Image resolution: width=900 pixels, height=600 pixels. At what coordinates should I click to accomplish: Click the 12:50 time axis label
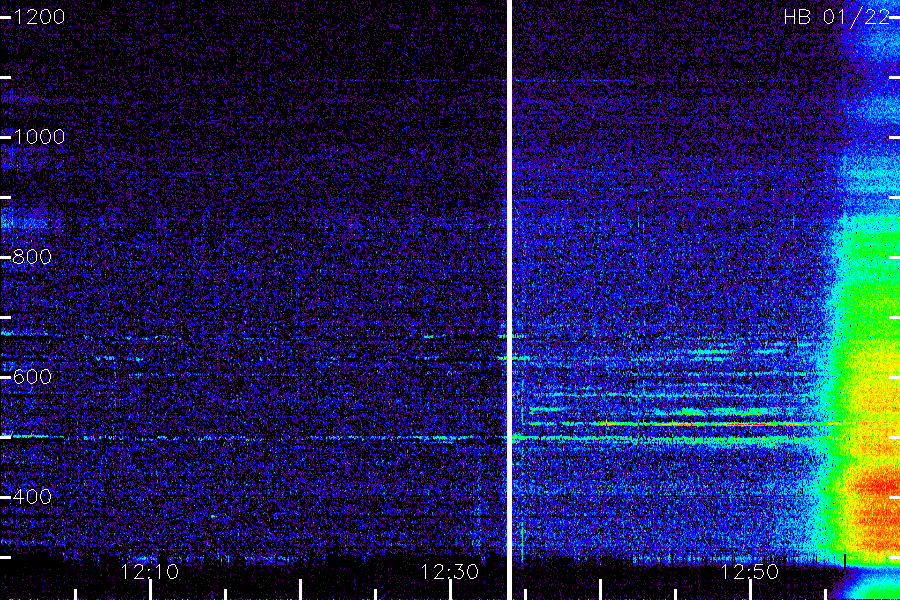click(x=750, y=572)
